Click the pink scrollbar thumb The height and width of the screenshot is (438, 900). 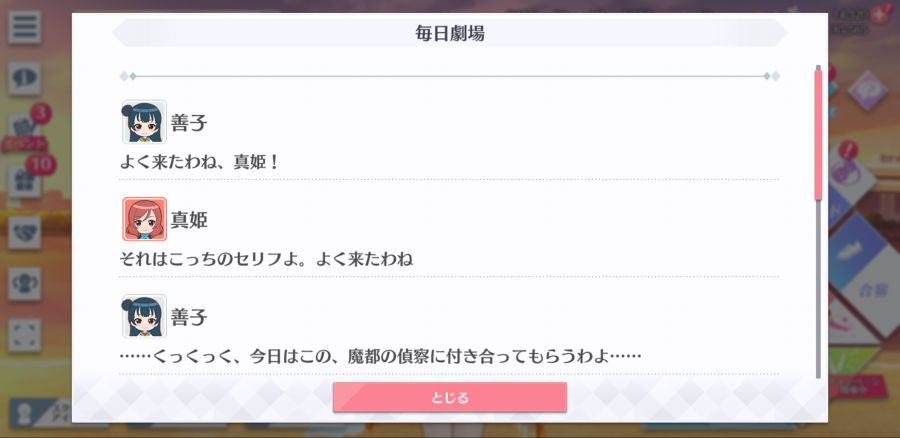818,135
